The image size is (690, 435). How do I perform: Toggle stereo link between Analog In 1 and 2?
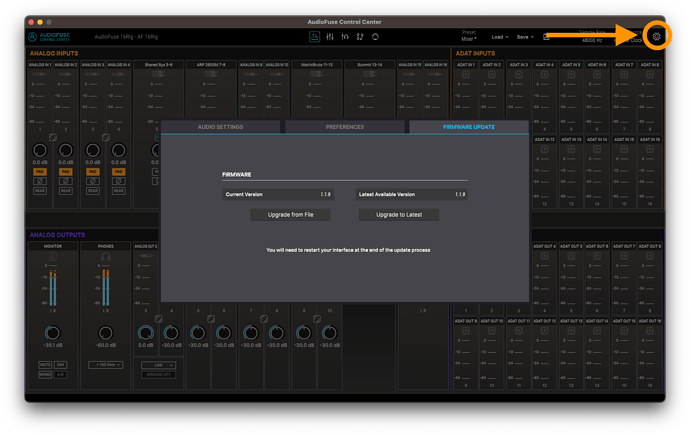(x=53, y=137)
